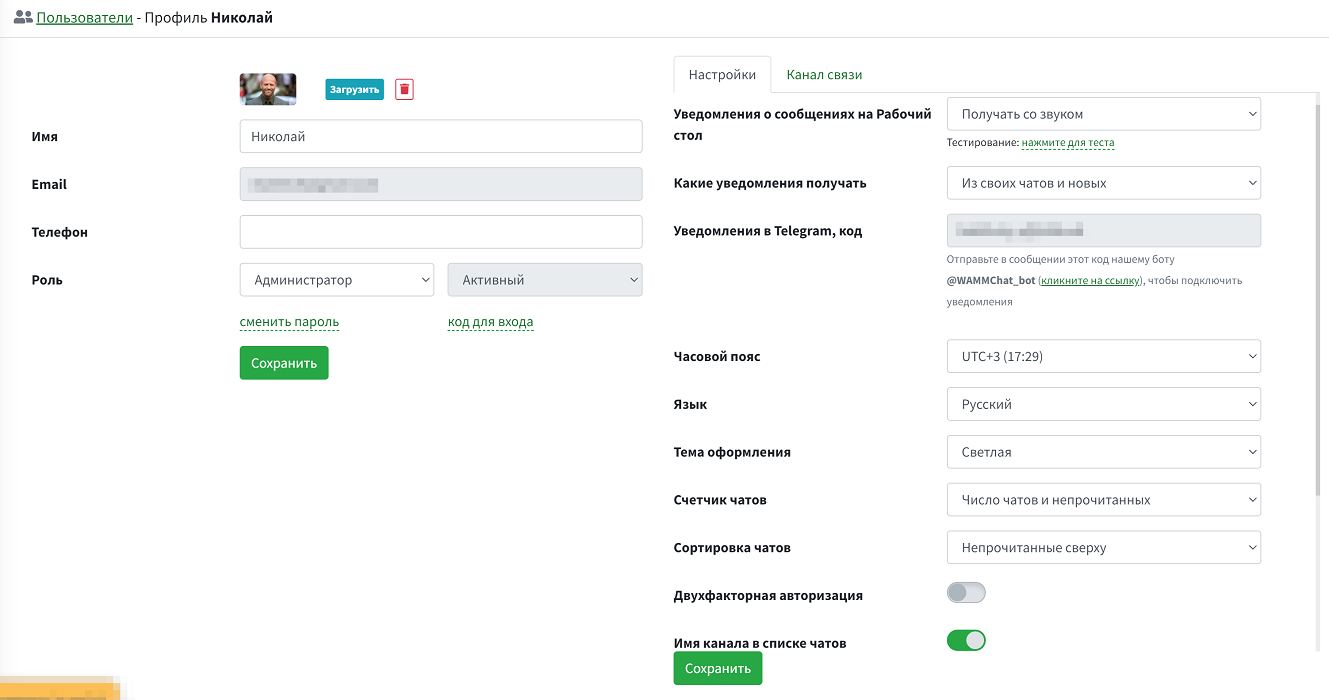
Task: Enable two-factor authorization toggle
Action: [x=966, y=592]
